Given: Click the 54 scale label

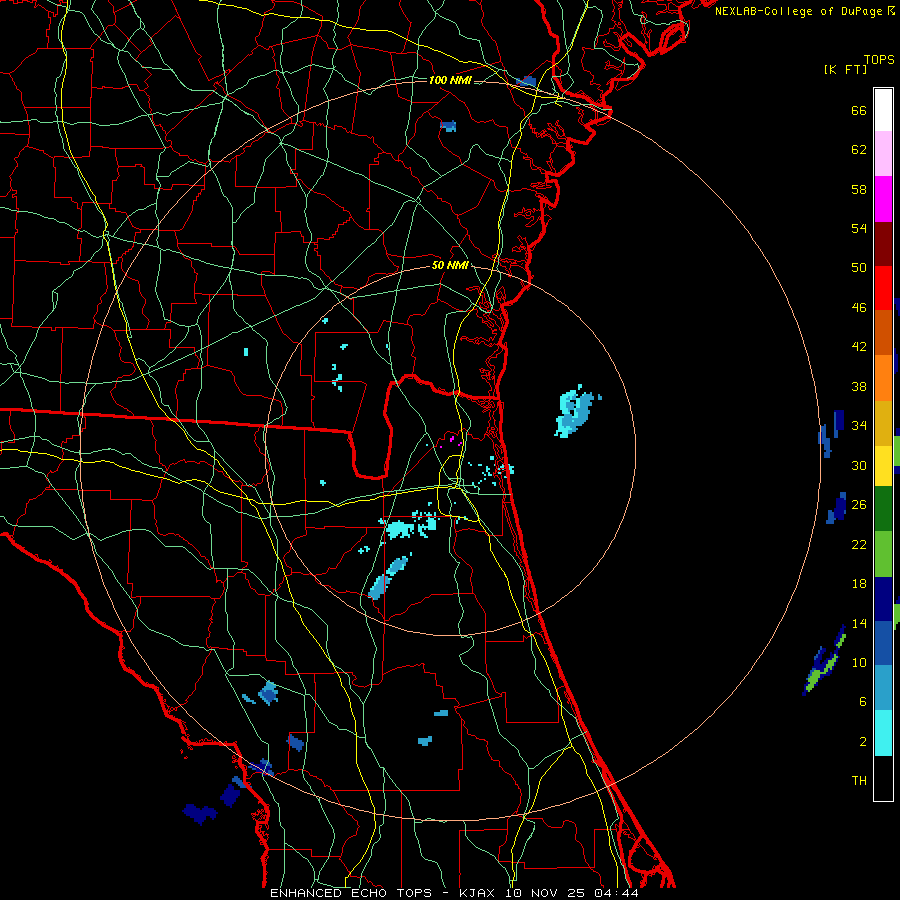Looking at the screenshot, I should click(x=859, y=228).
